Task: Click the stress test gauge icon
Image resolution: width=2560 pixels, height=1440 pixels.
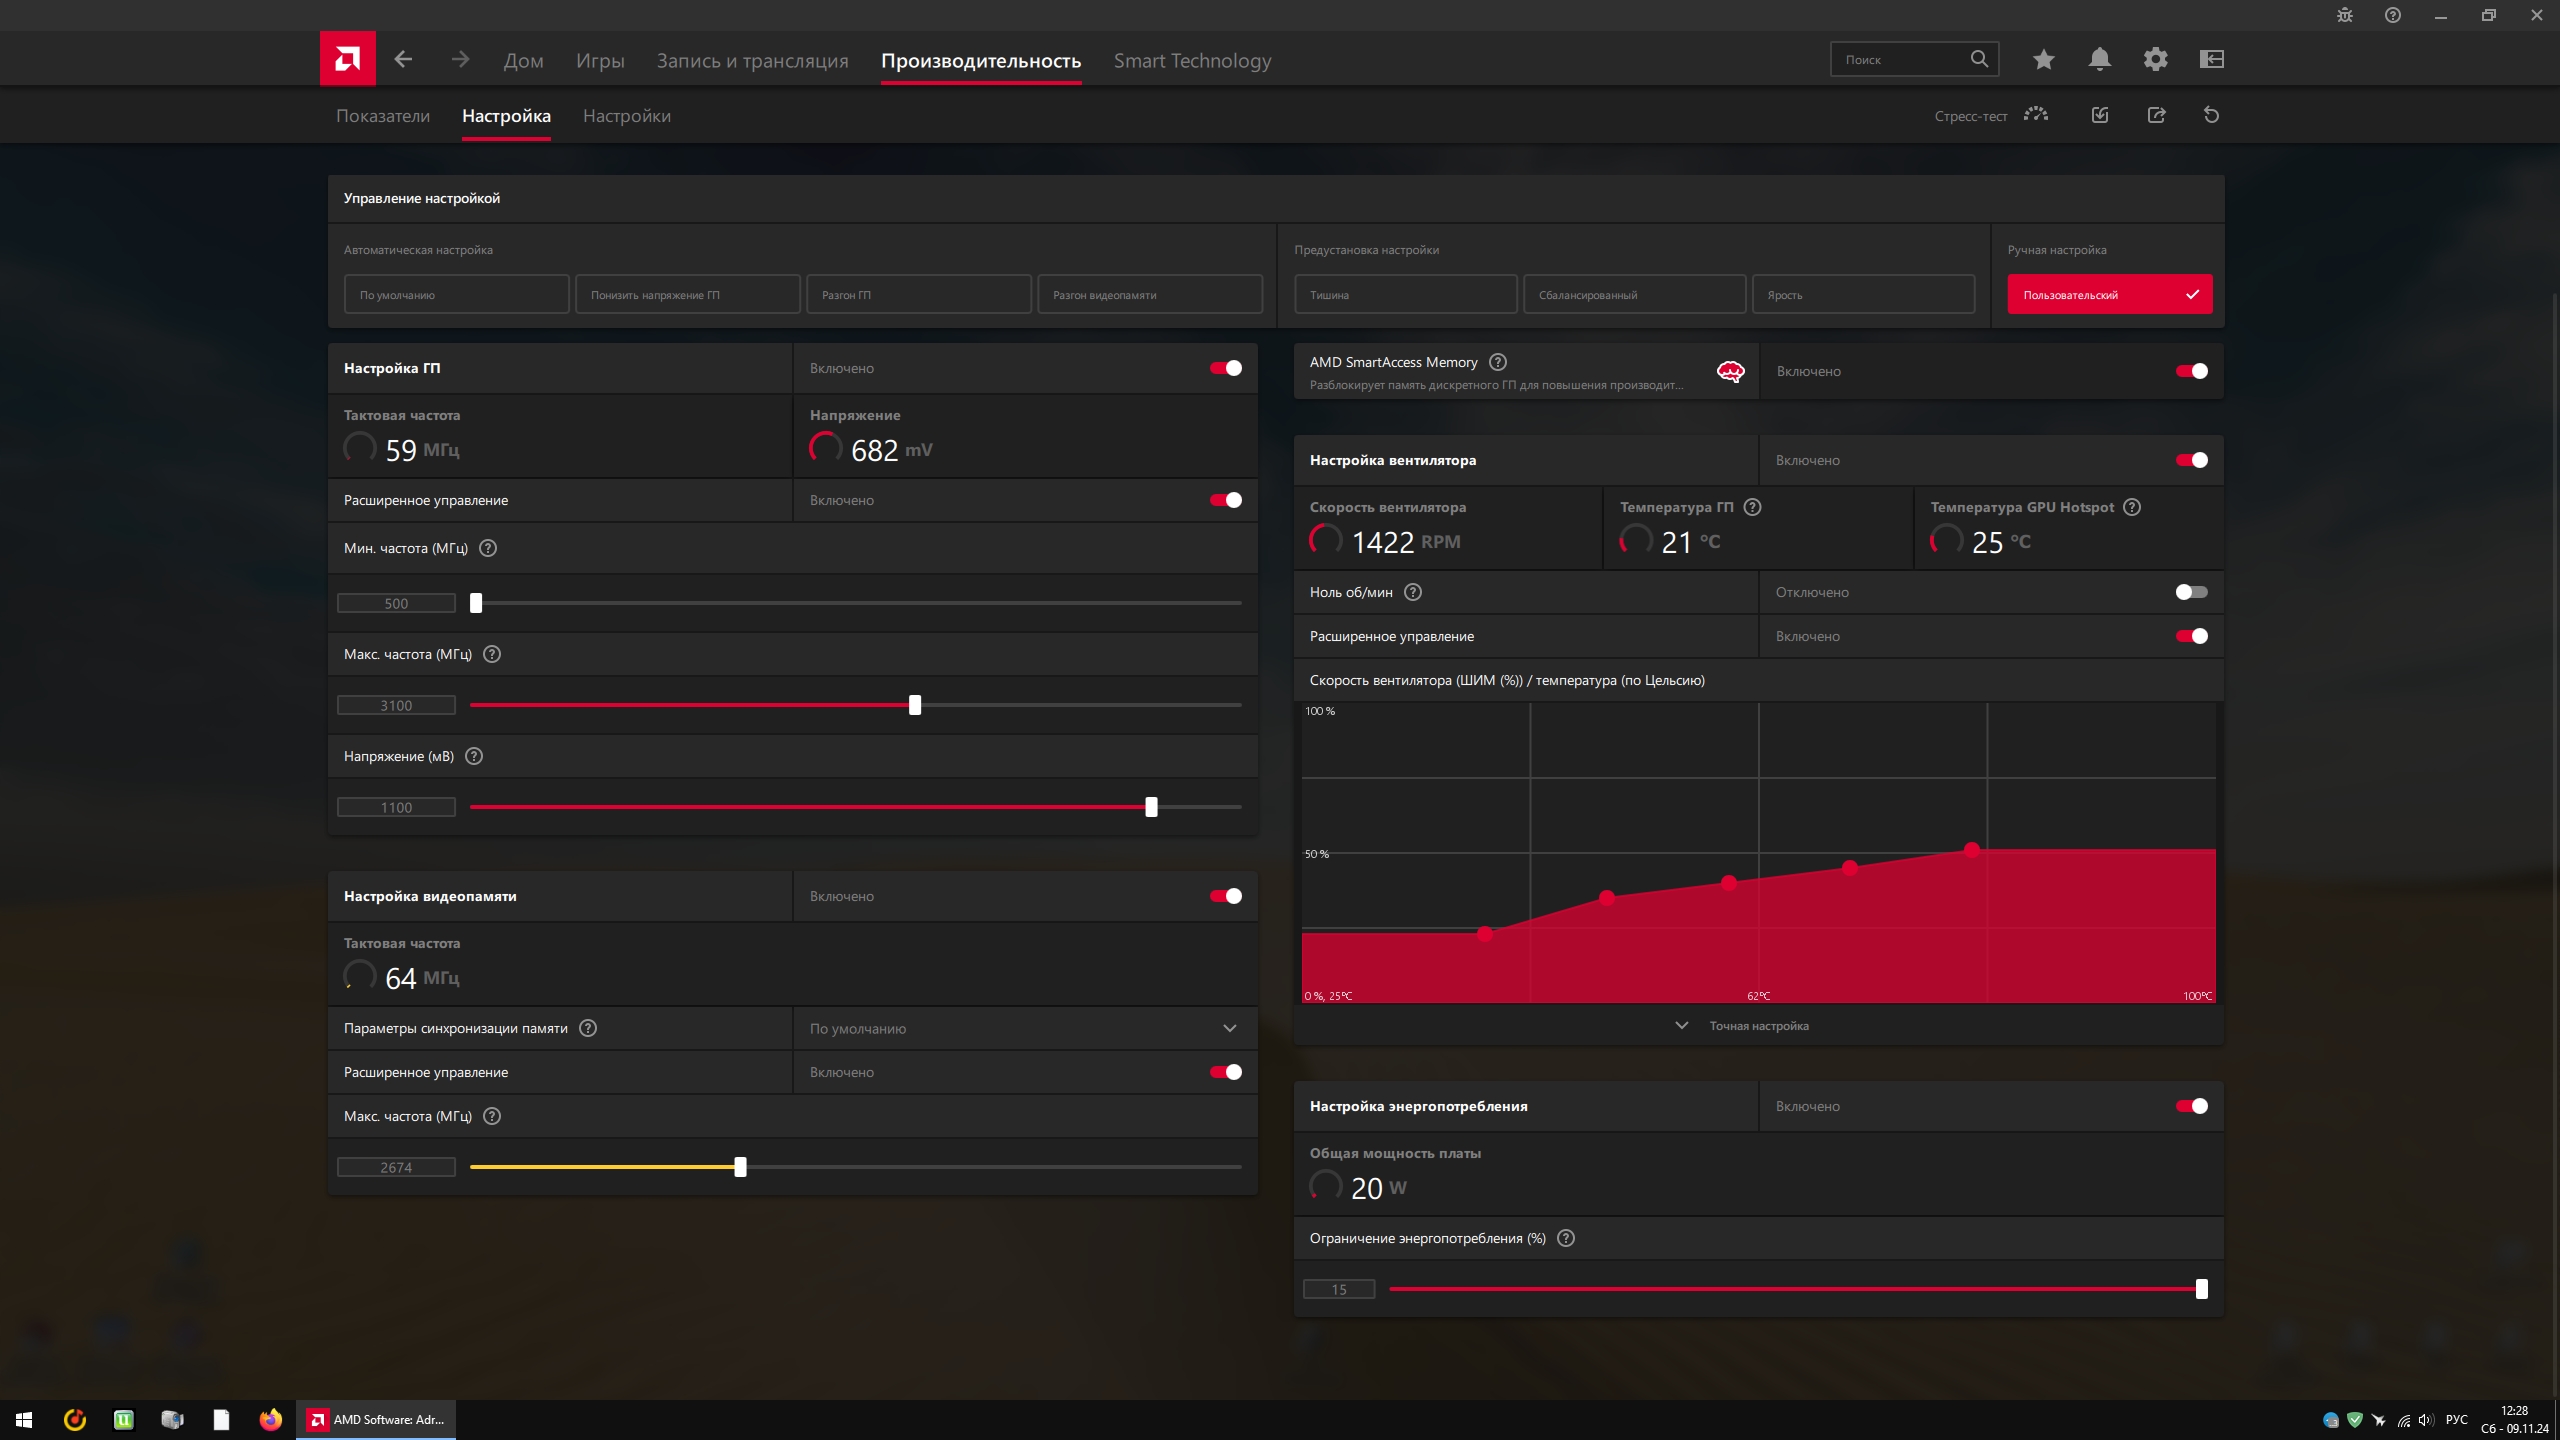Action: click(x=2035, y=115)
